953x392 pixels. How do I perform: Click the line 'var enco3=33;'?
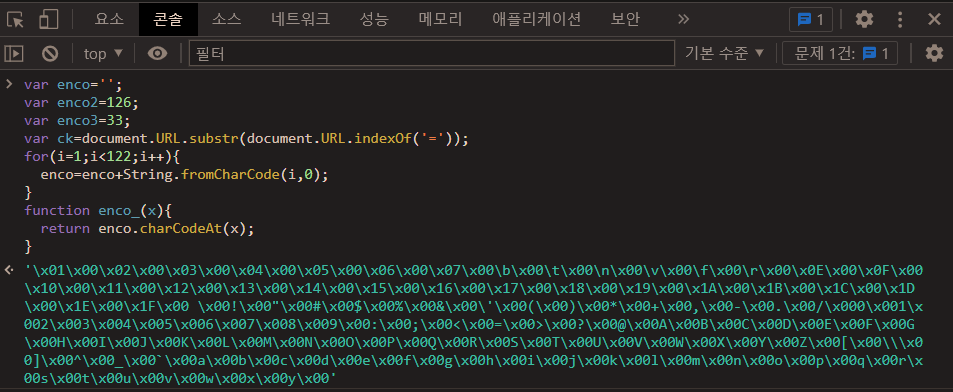coord(78,120)
